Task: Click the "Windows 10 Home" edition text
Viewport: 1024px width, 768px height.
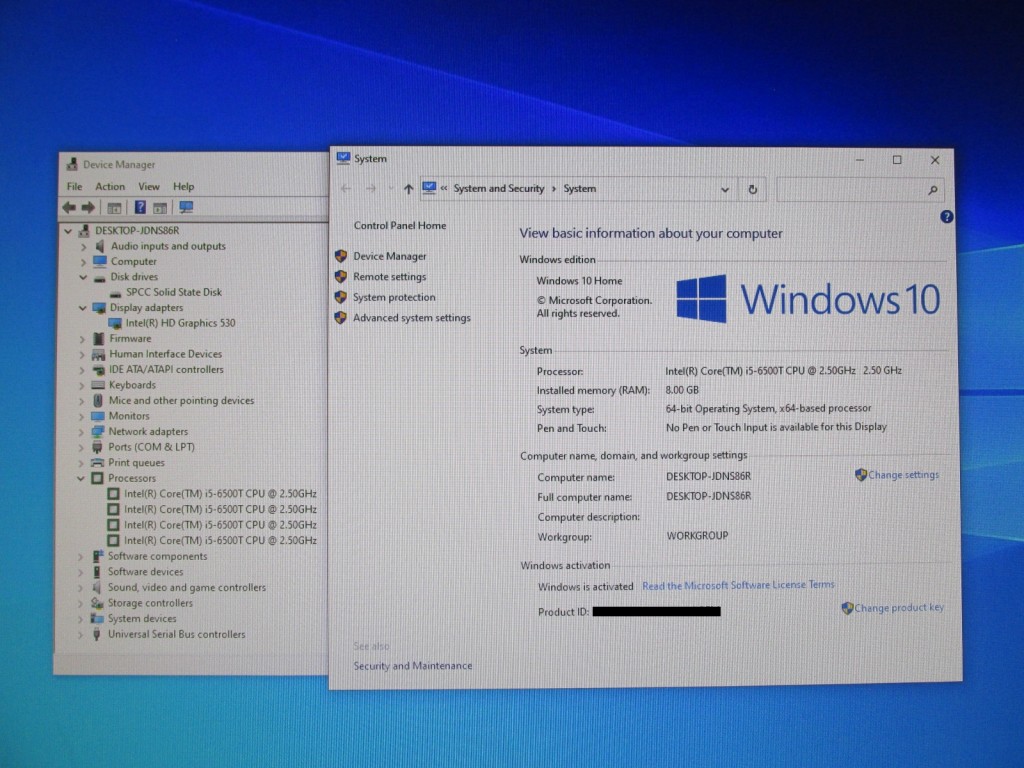Action: click(579, 281)
